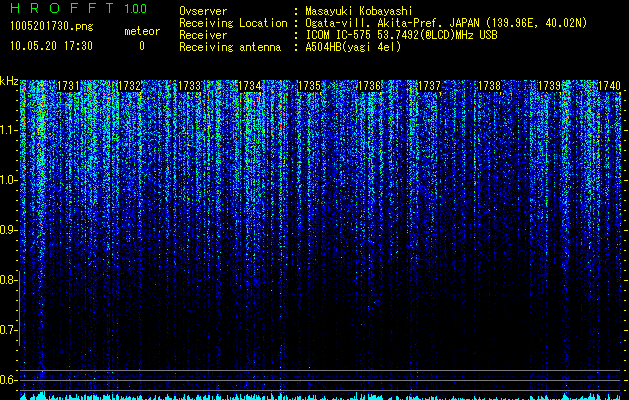
Task: Click the 1738 time marker
Action: tap(489, 86)
